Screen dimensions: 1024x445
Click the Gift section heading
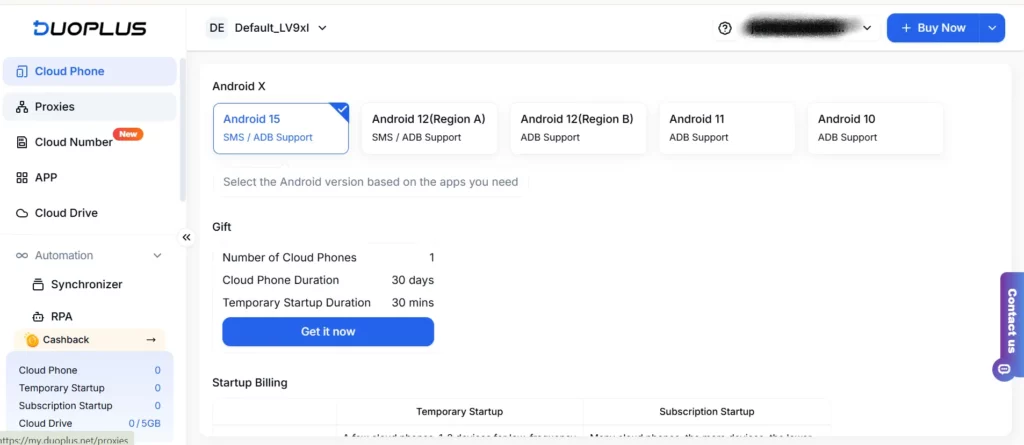(x=222, y=227)
